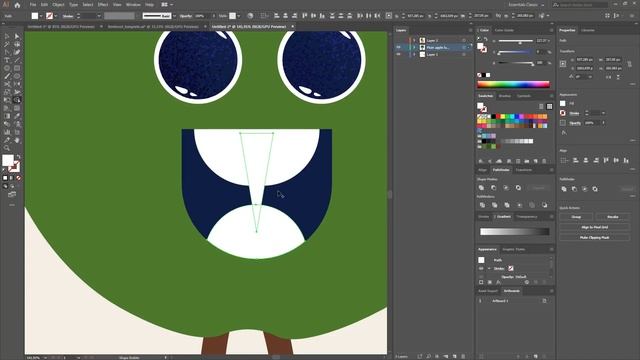Select the Shape Builder tool
Viewport: 640px width, 360px height.
pos(17,100)
